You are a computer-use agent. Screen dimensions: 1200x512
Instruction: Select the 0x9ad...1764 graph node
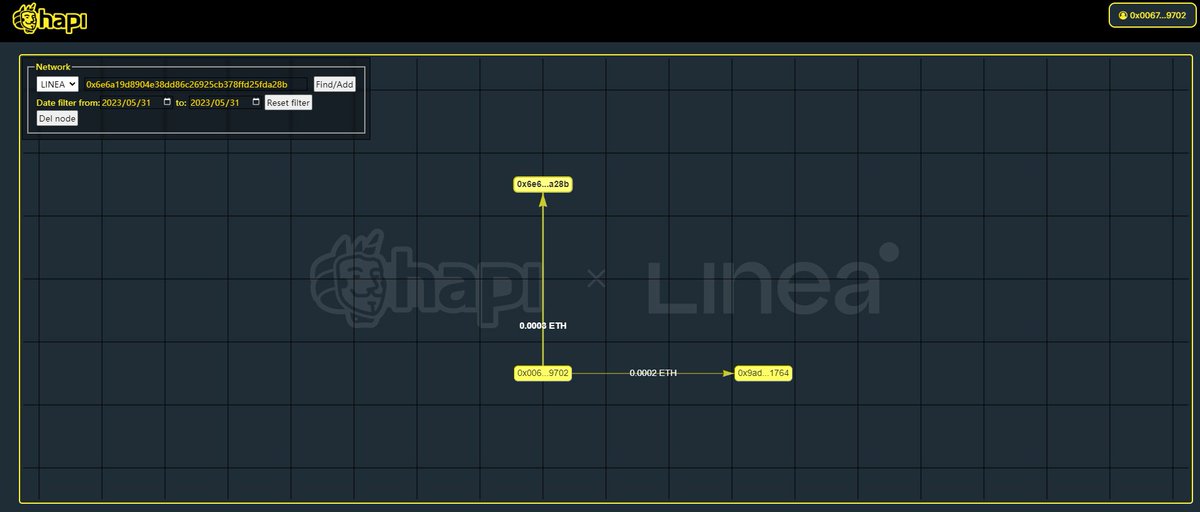point(763,373)
